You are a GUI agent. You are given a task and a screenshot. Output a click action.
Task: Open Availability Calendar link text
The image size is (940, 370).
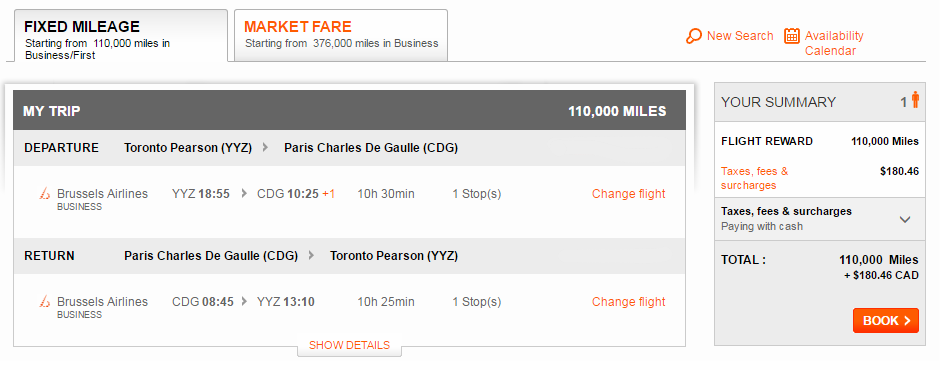[834, 43]
